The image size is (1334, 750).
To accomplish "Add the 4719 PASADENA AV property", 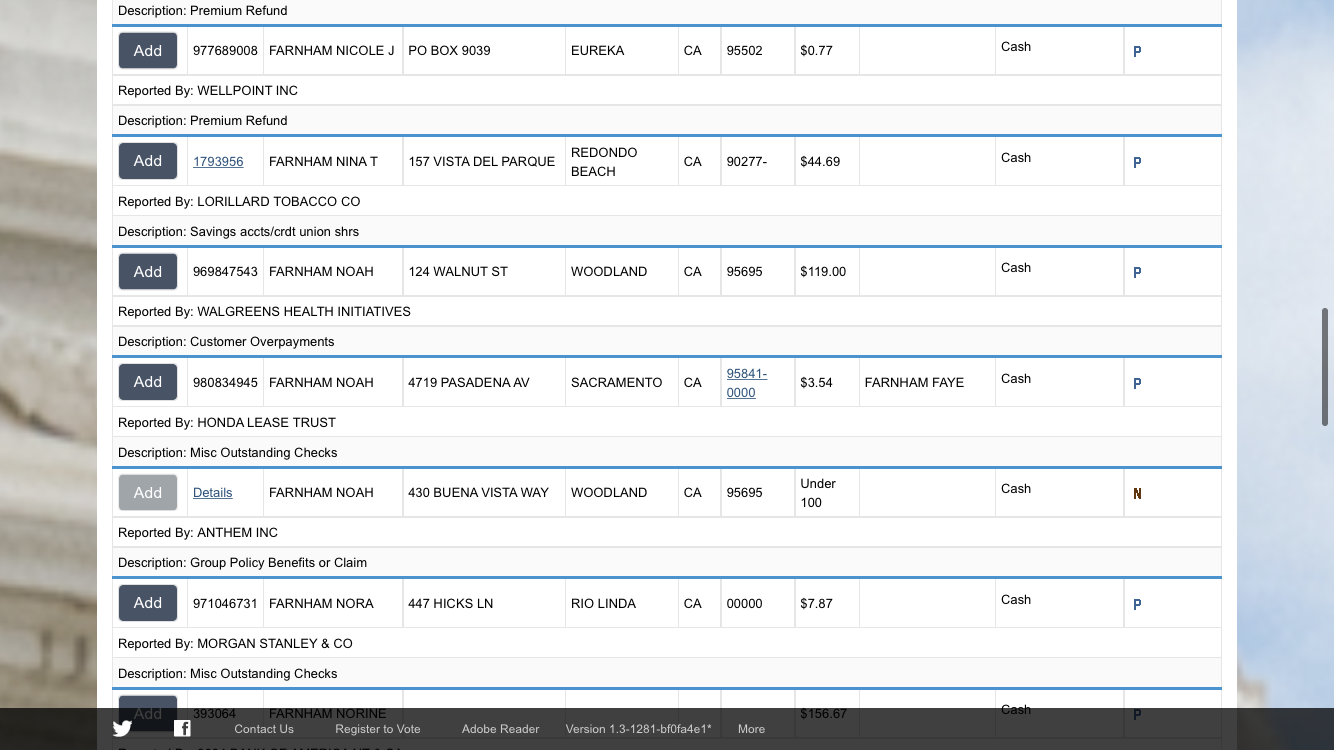I will click(x=148, y=382).
